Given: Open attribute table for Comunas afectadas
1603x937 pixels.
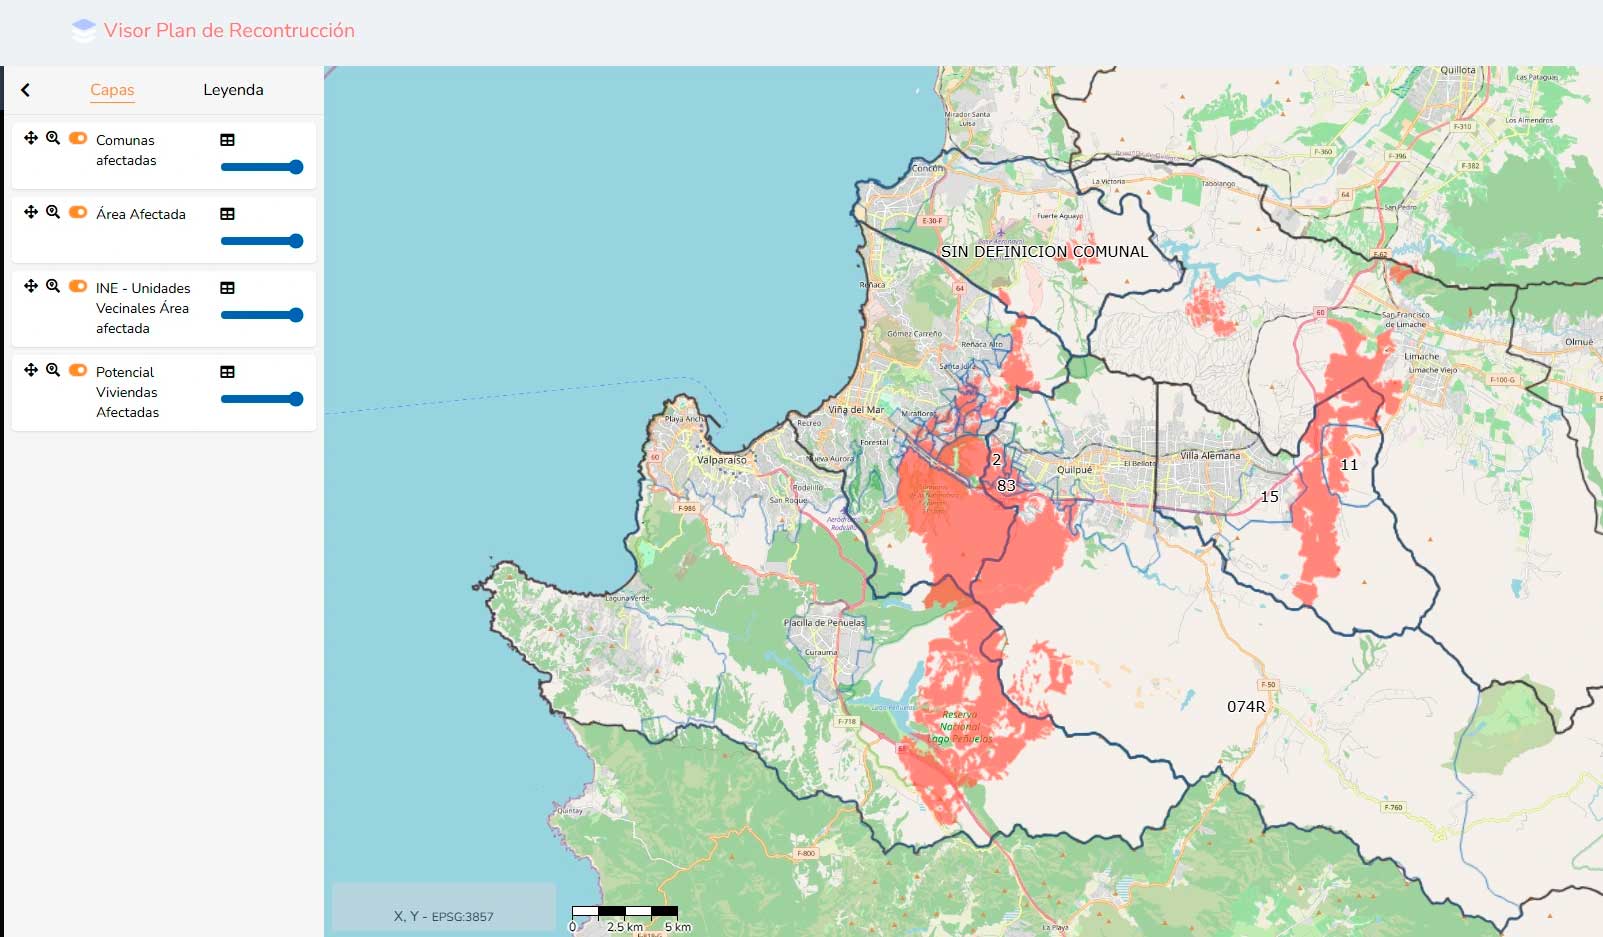Looking at the screenshot, I should click(227, 140).
